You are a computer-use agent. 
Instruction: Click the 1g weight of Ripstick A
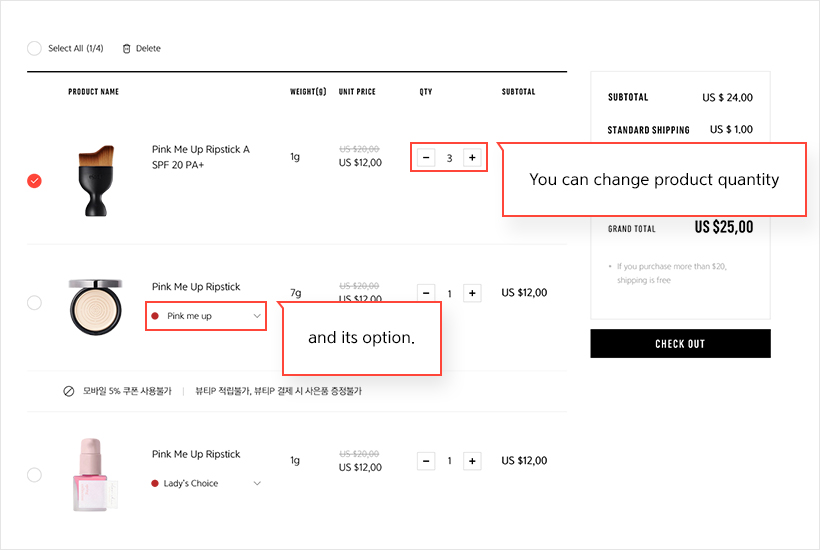pyautogui.click(x=295, y=157)
